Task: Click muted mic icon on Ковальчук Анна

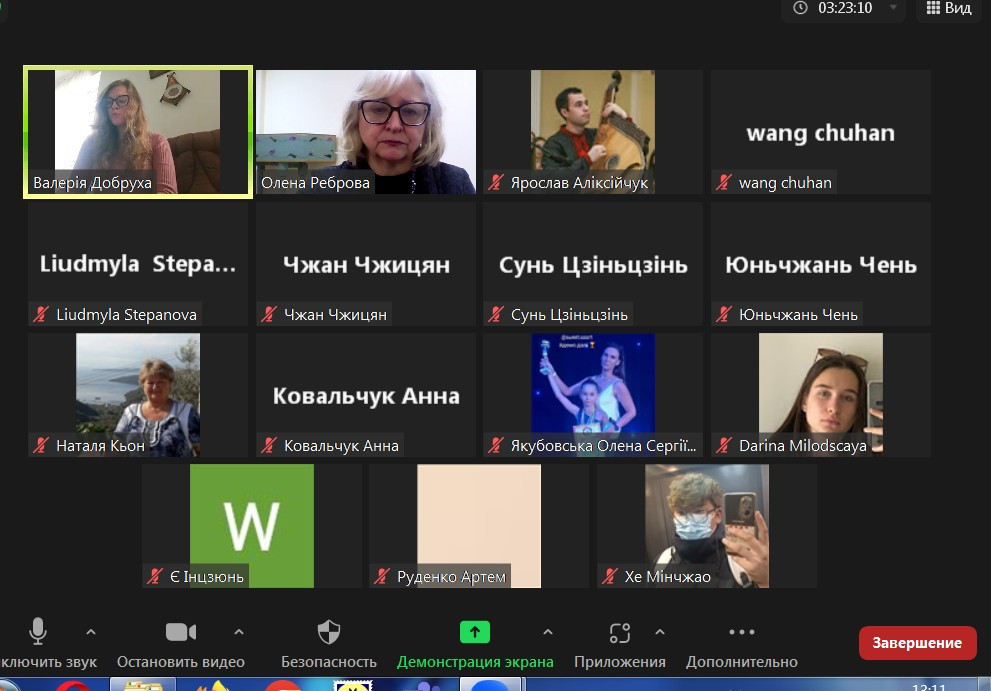Action: click(x=269, y=446)
